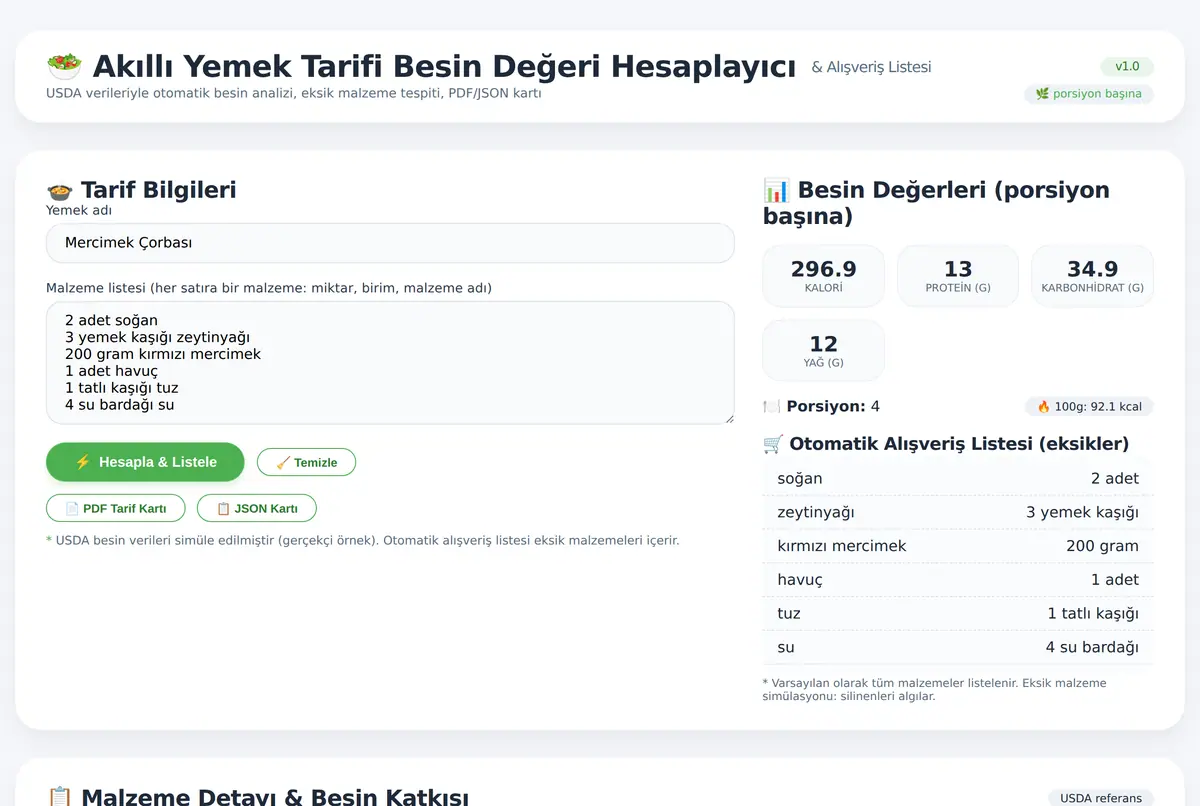1200x806 pixels.
Task: Click the bar chart icon beside Besin Değerleri
Action: [776, 190]
